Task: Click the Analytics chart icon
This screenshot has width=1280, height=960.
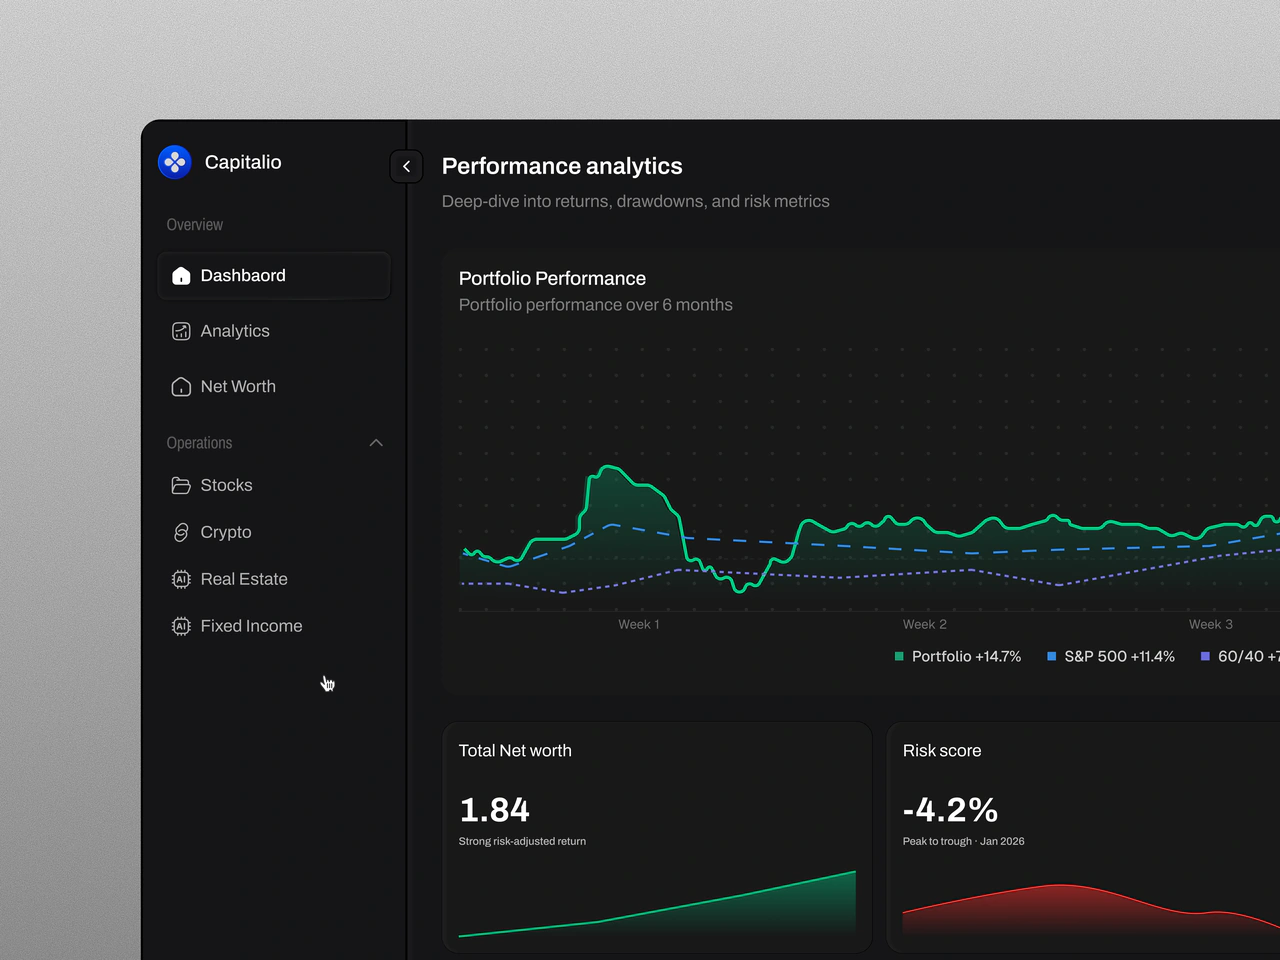Action: pyautogui.click(x=181, y=331)
